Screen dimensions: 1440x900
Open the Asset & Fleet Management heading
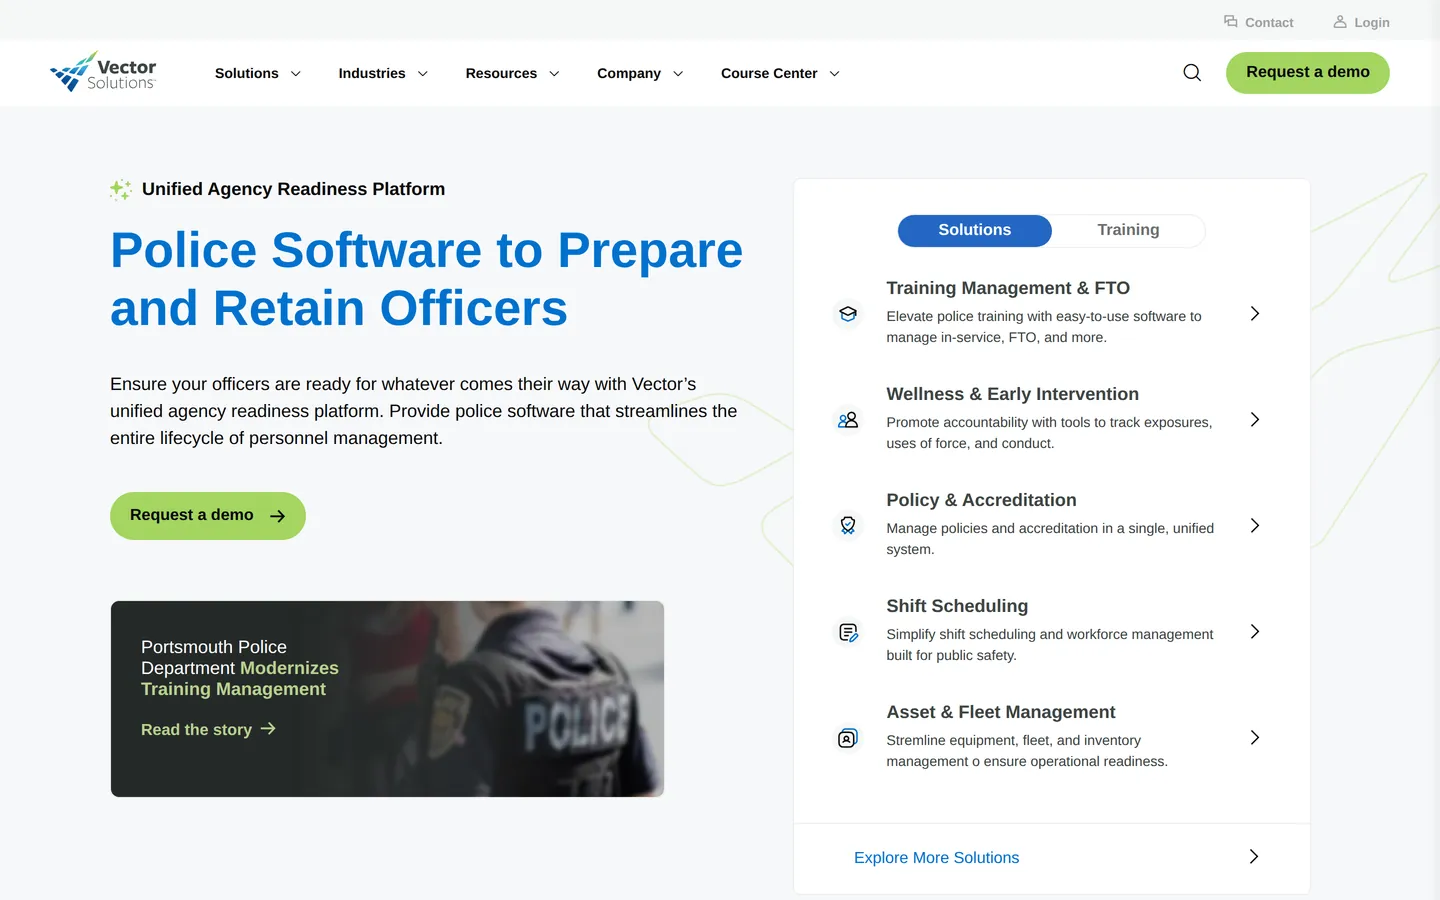(x=1001, y=712)
